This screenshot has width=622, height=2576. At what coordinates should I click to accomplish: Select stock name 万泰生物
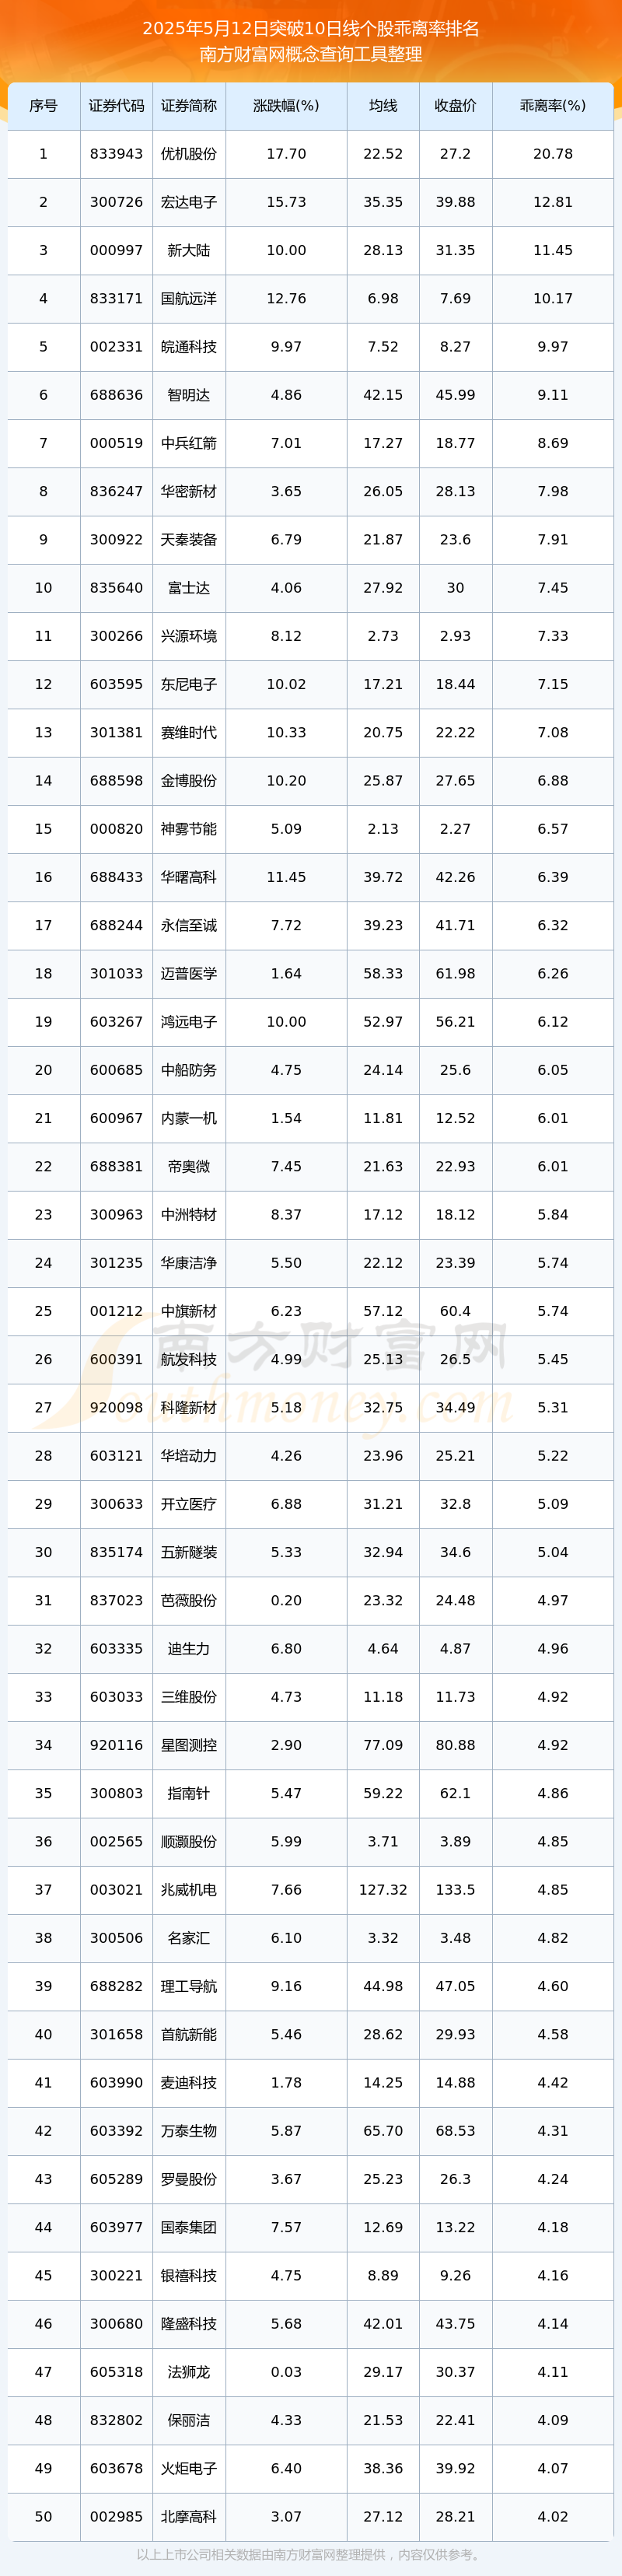pos(189,2130)
